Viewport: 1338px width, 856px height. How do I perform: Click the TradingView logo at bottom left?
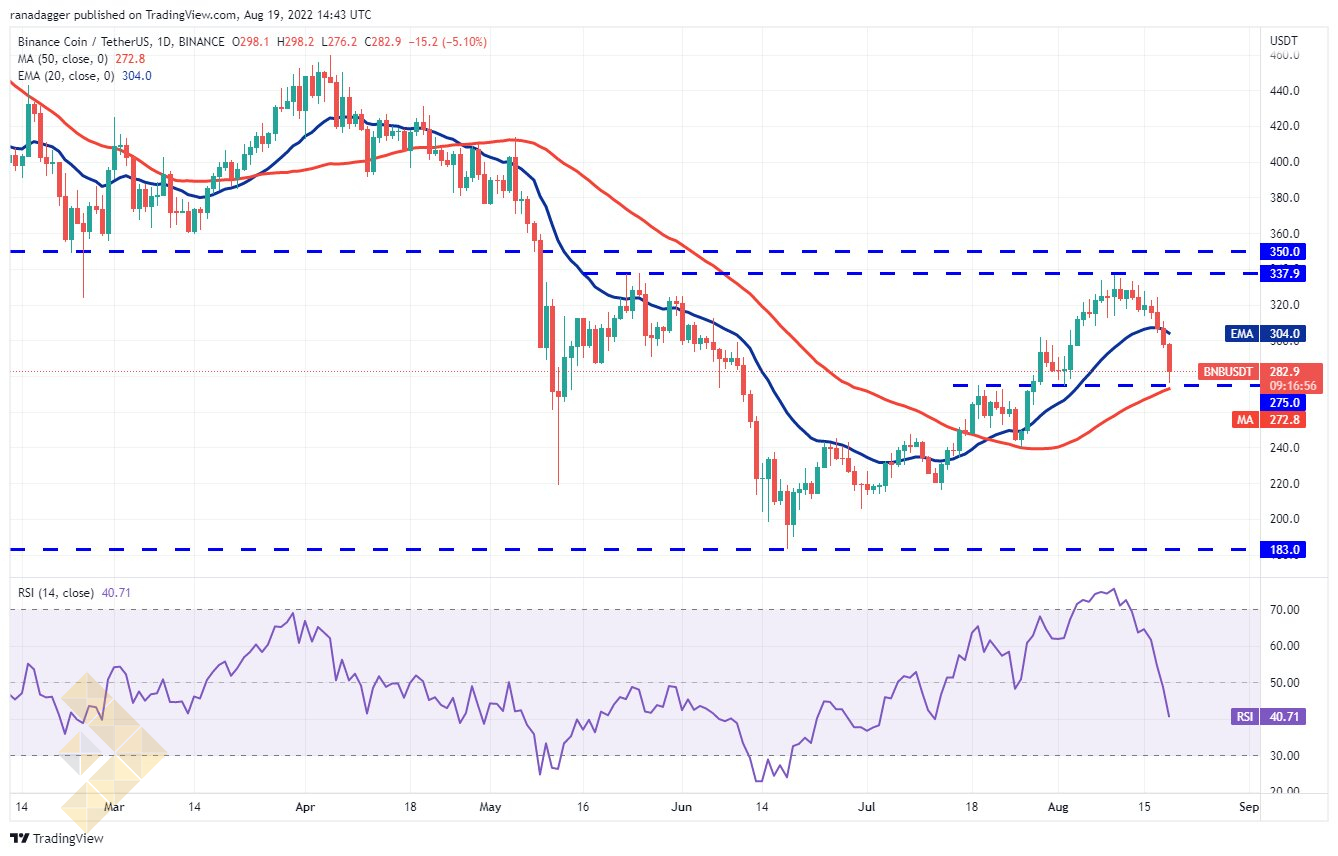click(x=57, y=838)
